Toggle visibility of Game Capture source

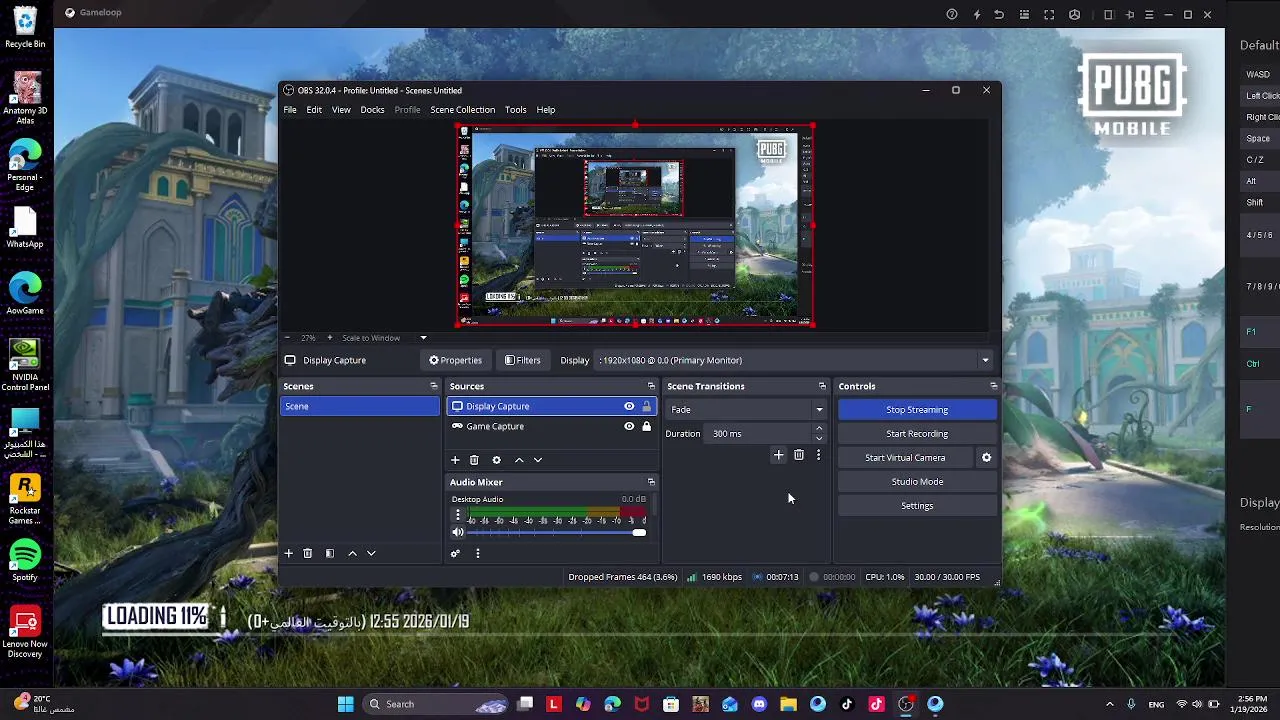(629, 426)
